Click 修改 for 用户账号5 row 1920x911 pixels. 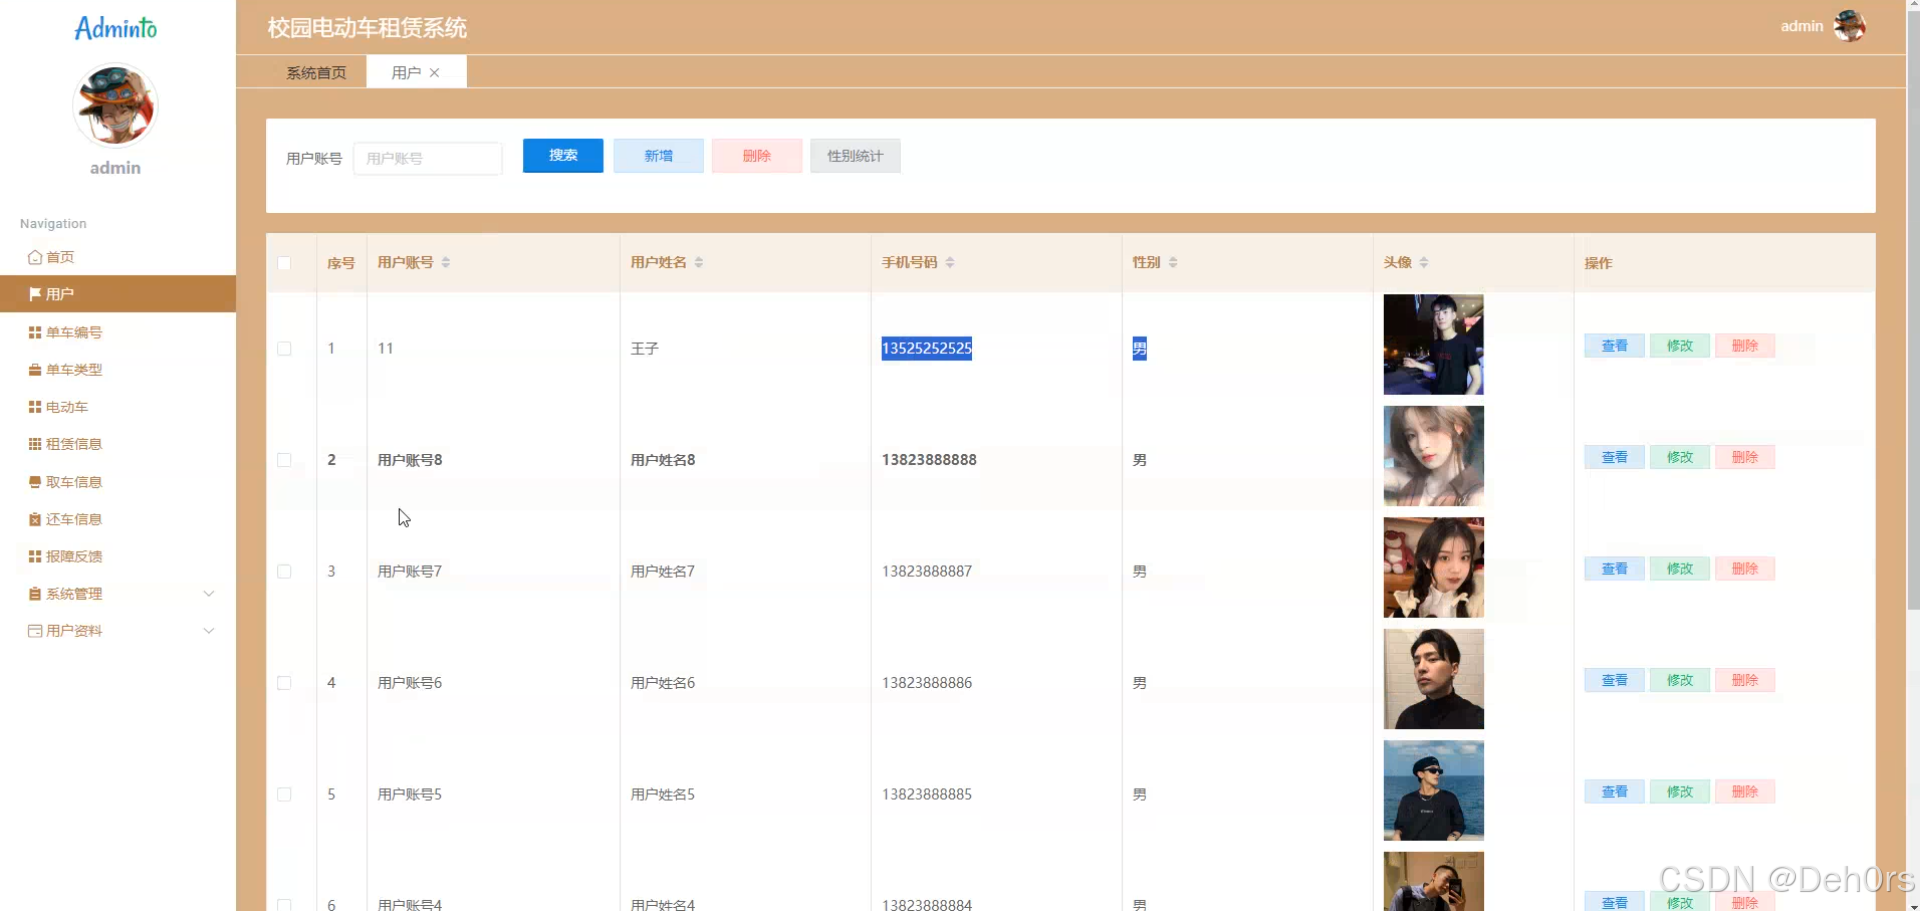(x=1680, y=792)
